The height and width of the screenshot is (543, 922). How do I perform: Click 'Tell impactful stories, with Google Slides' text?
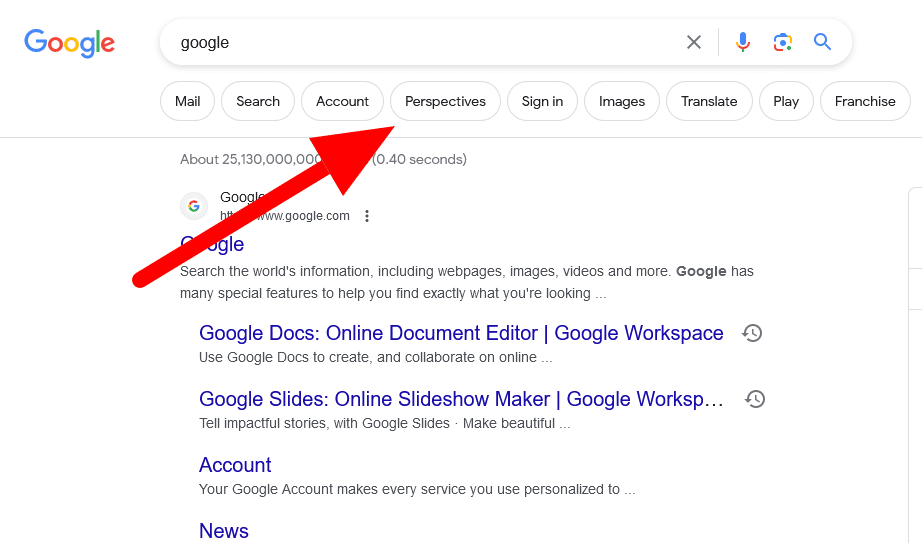click(385, 423)
